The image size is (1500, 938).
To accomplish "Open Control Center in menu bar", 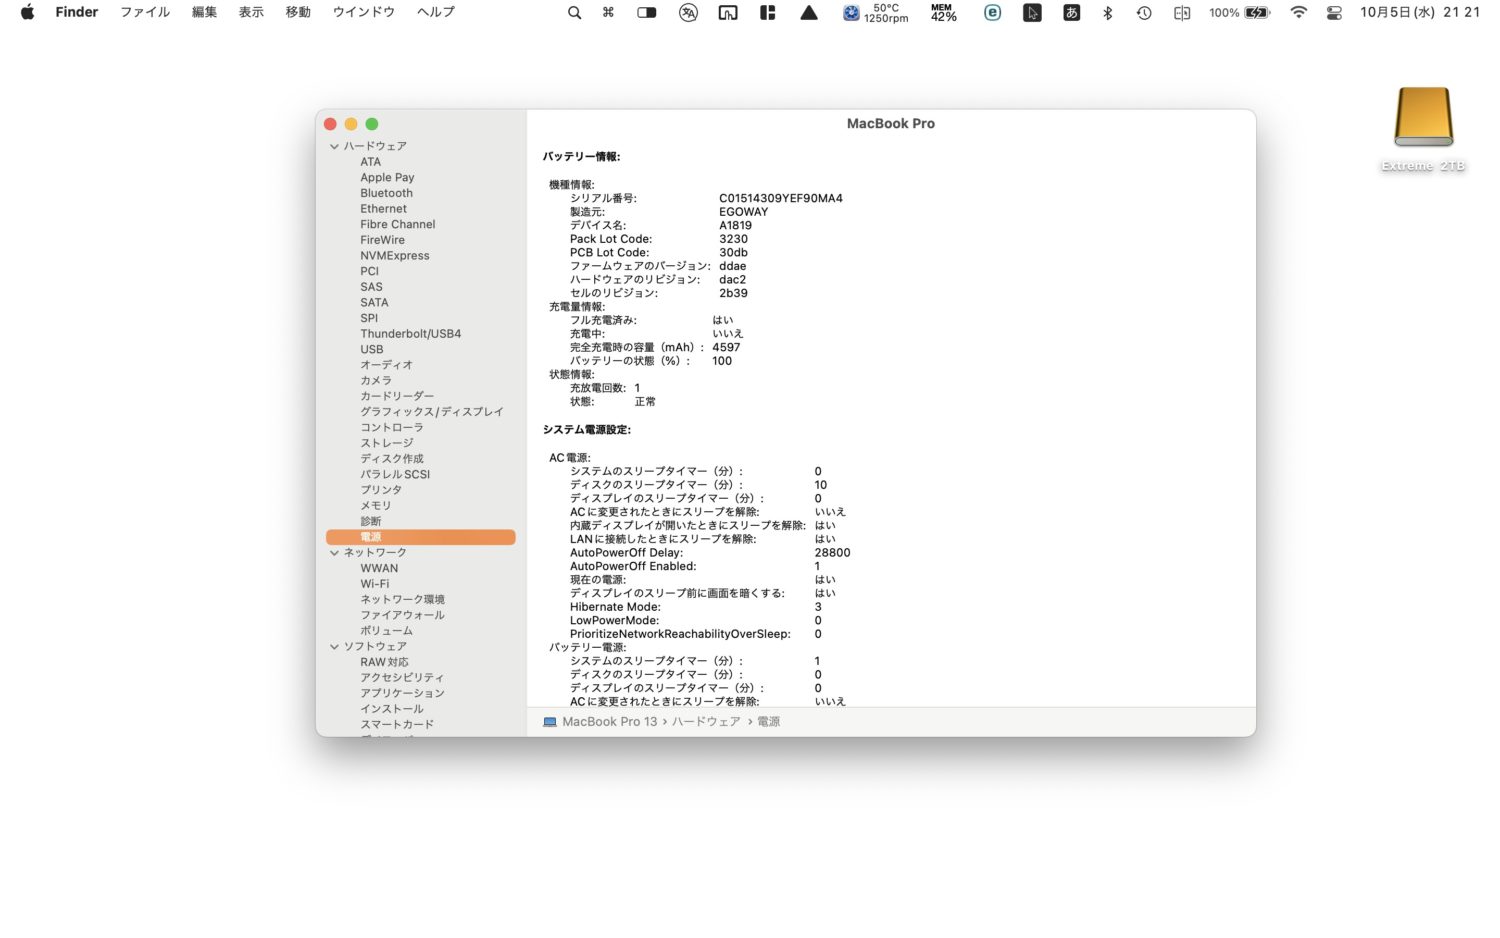I will [1334, 13].
